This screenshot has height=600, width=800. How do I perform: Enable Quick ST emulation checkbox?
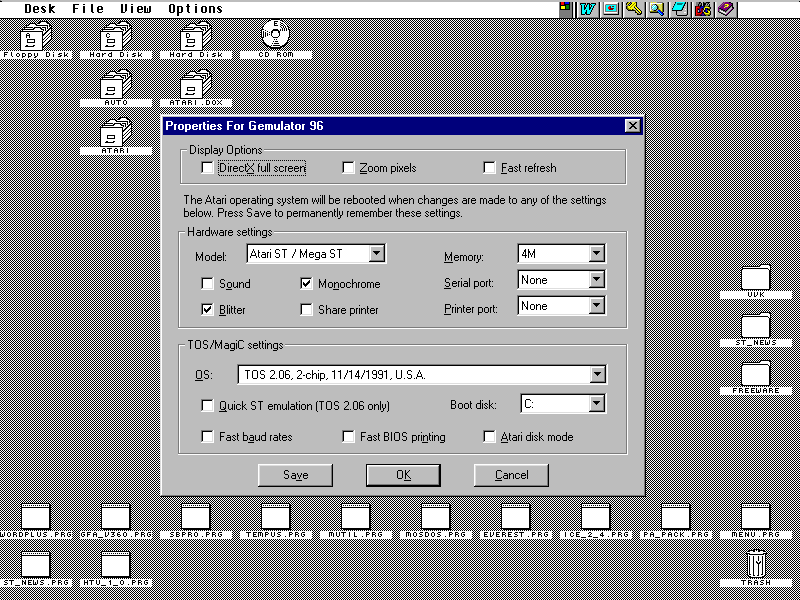[207, 405]
